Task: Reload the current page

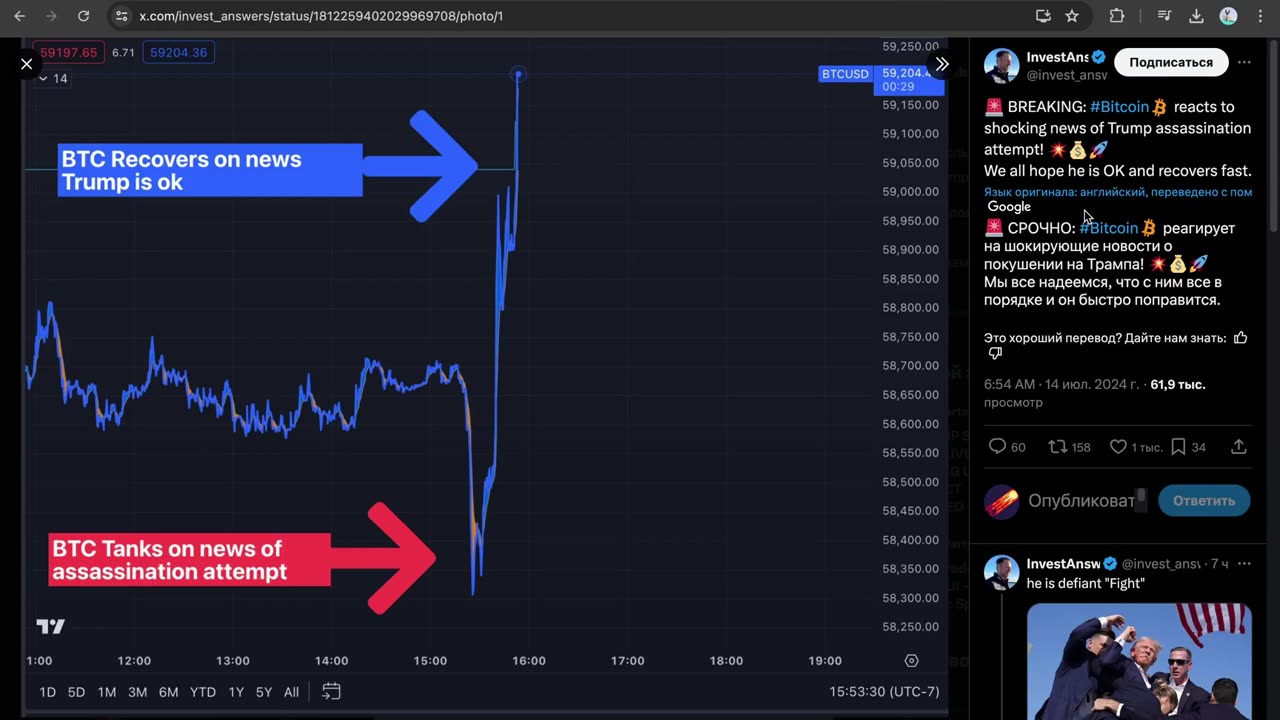Action: [84, 16]
